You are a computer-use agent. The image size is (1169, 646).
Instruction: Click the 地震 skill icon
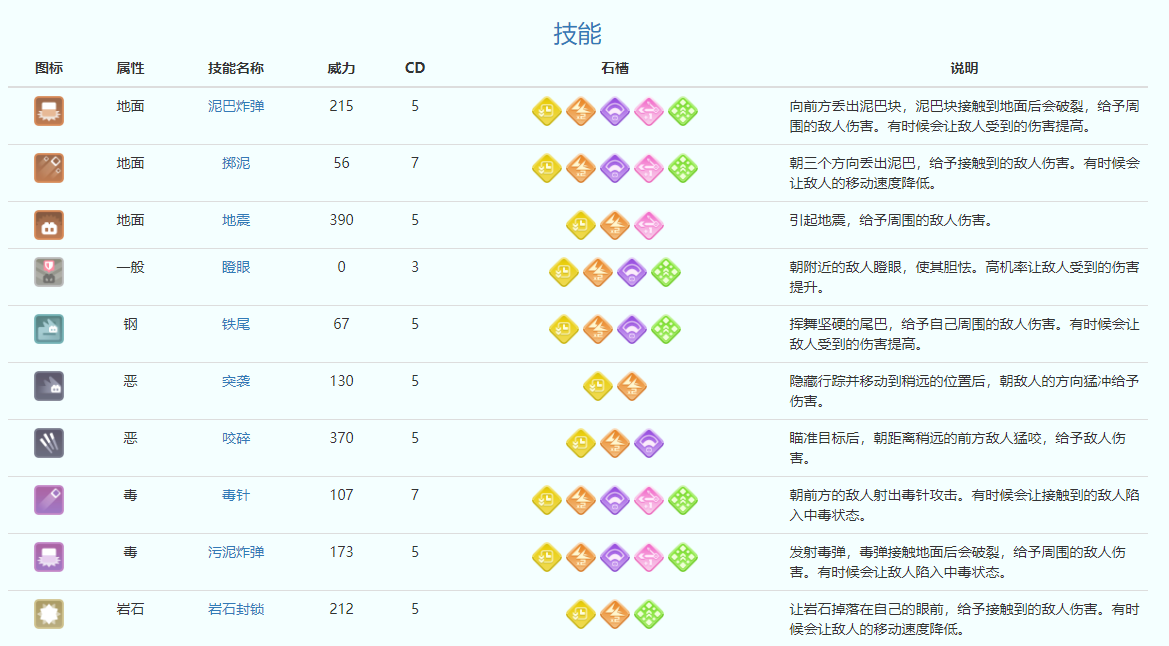(49, 225)
